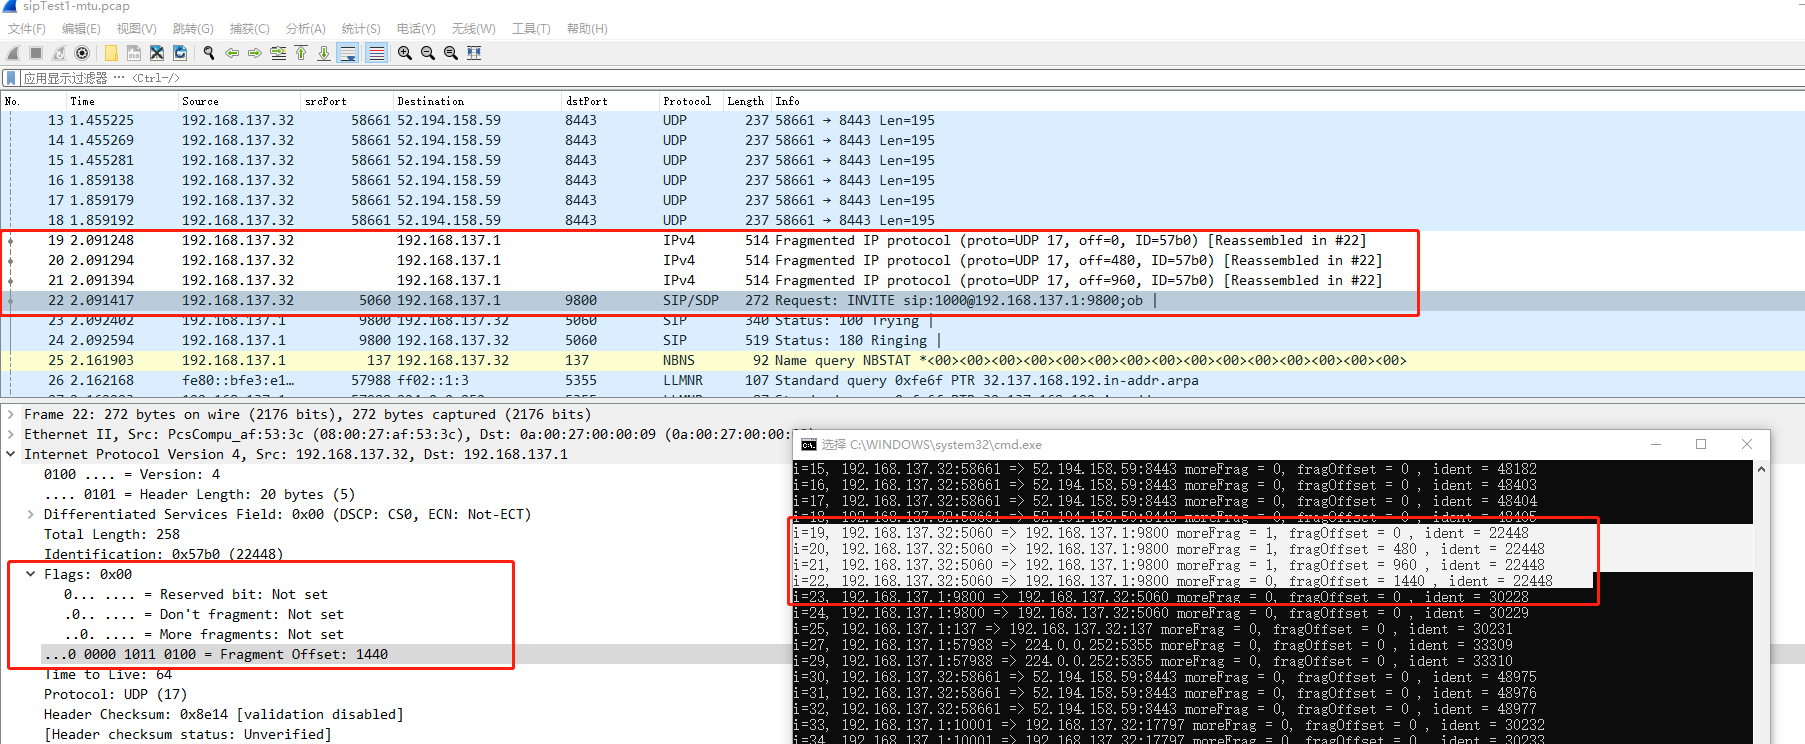Stop the running capture
The height and width of the screenshot is (744, 1805).
[36, 53]
